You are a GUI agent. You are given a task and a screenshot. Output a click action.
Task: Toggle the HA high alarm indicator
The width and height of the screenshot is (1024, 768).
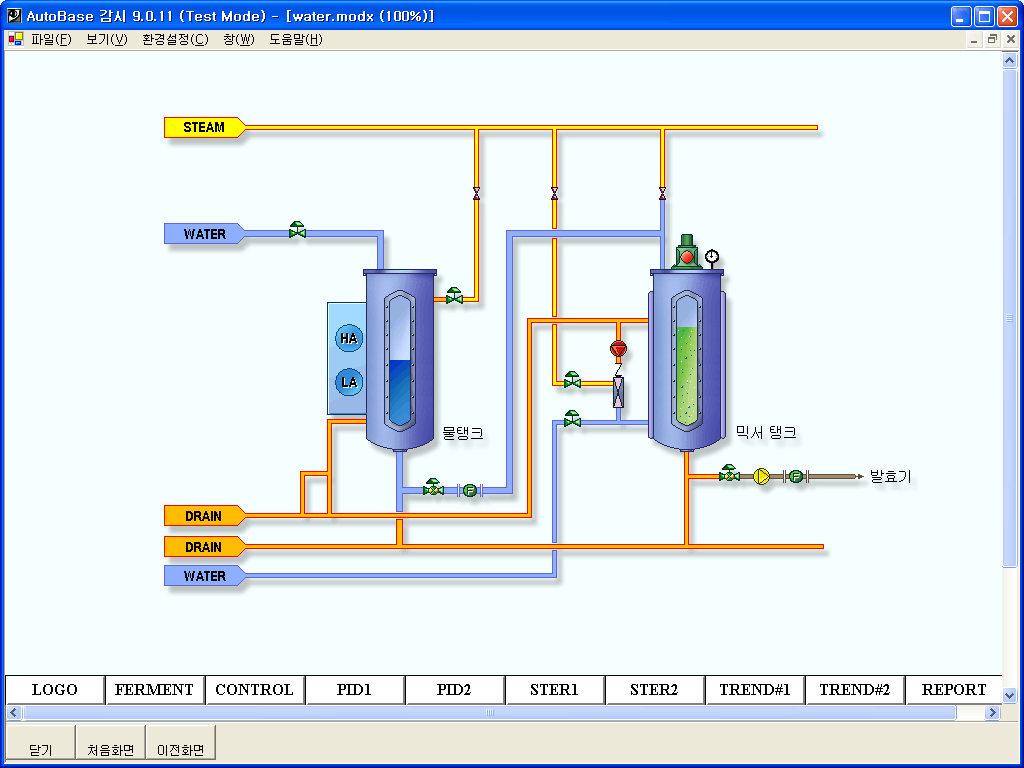[x=348, y=339]
